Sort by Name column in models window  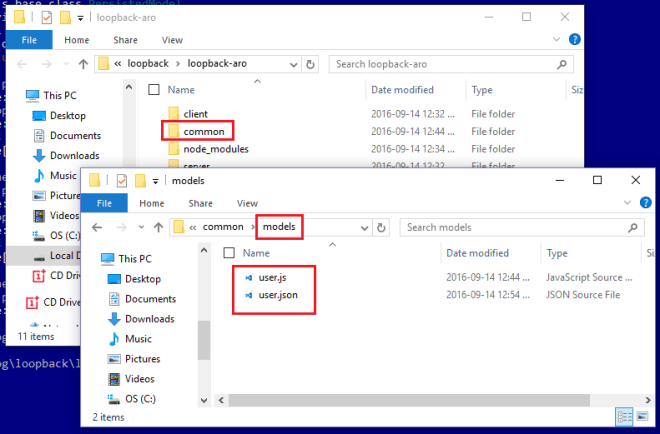[256, 253]
